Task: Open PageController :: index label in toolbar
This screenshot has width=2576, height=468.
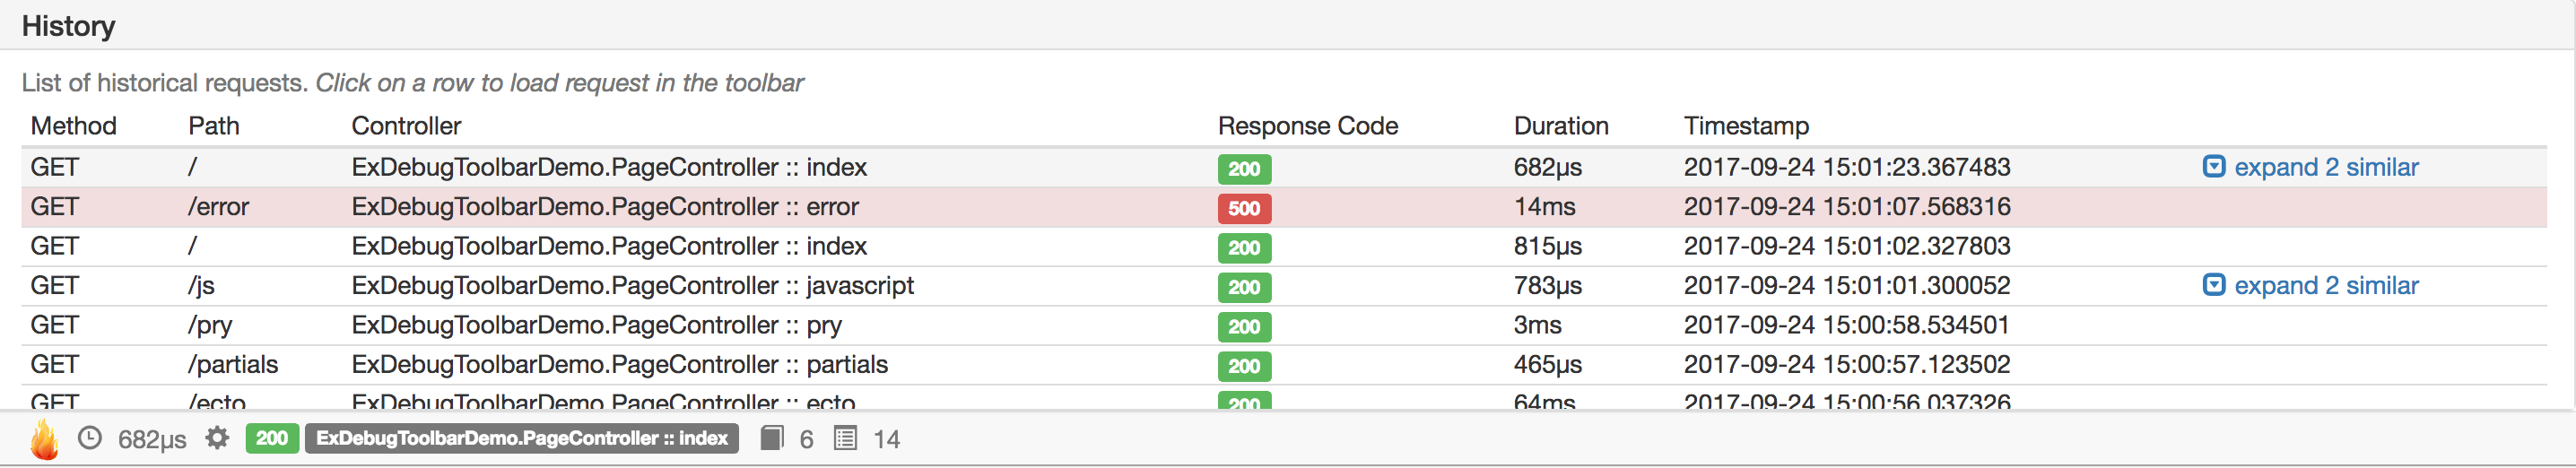Action: (x=522, y=438)
